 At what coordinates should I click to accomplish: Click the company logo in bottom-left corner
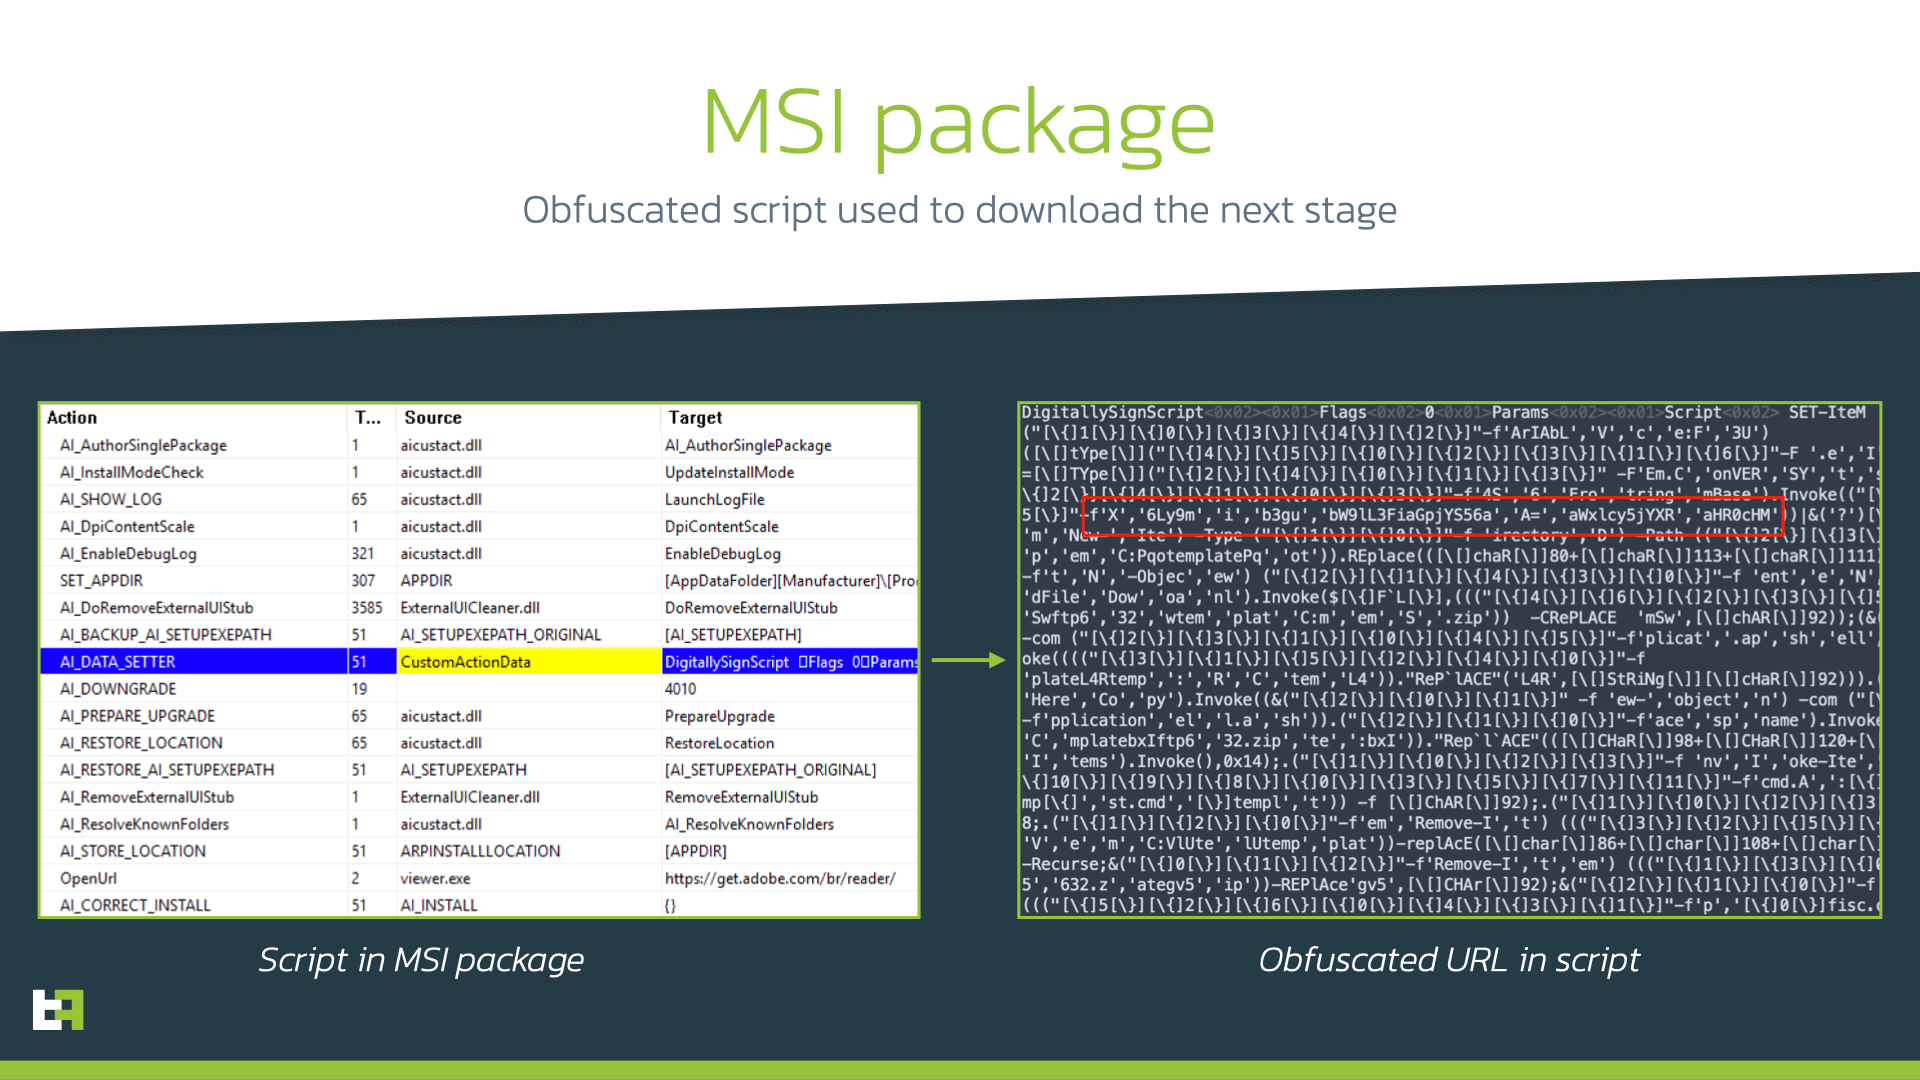tap(58, 1009)
